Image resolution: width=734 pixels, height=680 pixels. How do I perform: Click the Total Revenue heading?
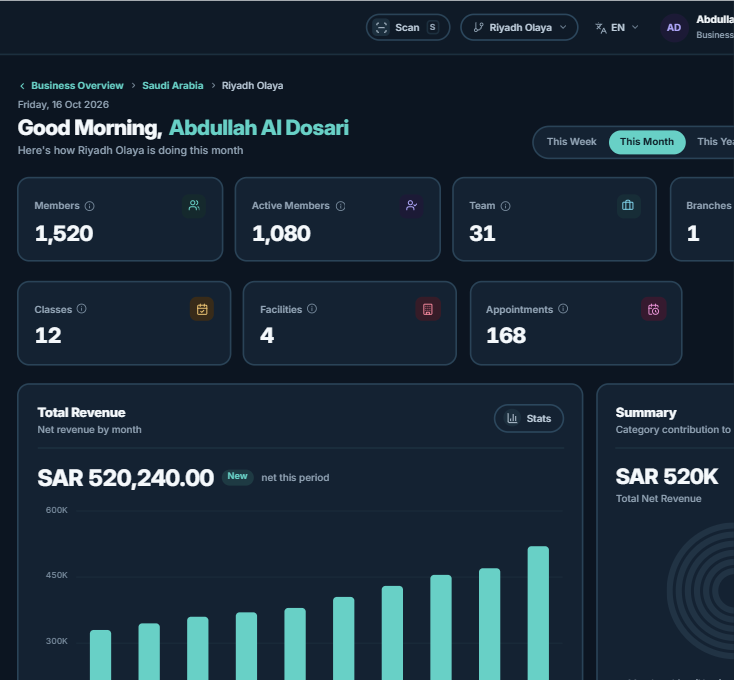click(81, 413)
